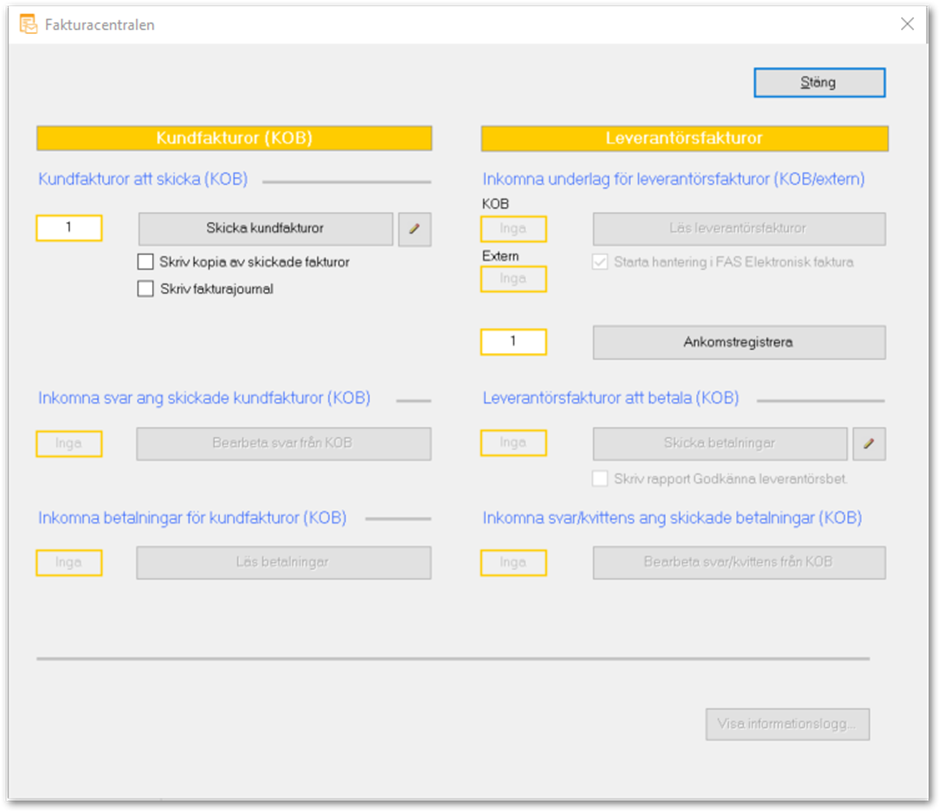
Task: Click the pencil icon beside Skicka kundfakturor
Action: click(x=415, y=228)
